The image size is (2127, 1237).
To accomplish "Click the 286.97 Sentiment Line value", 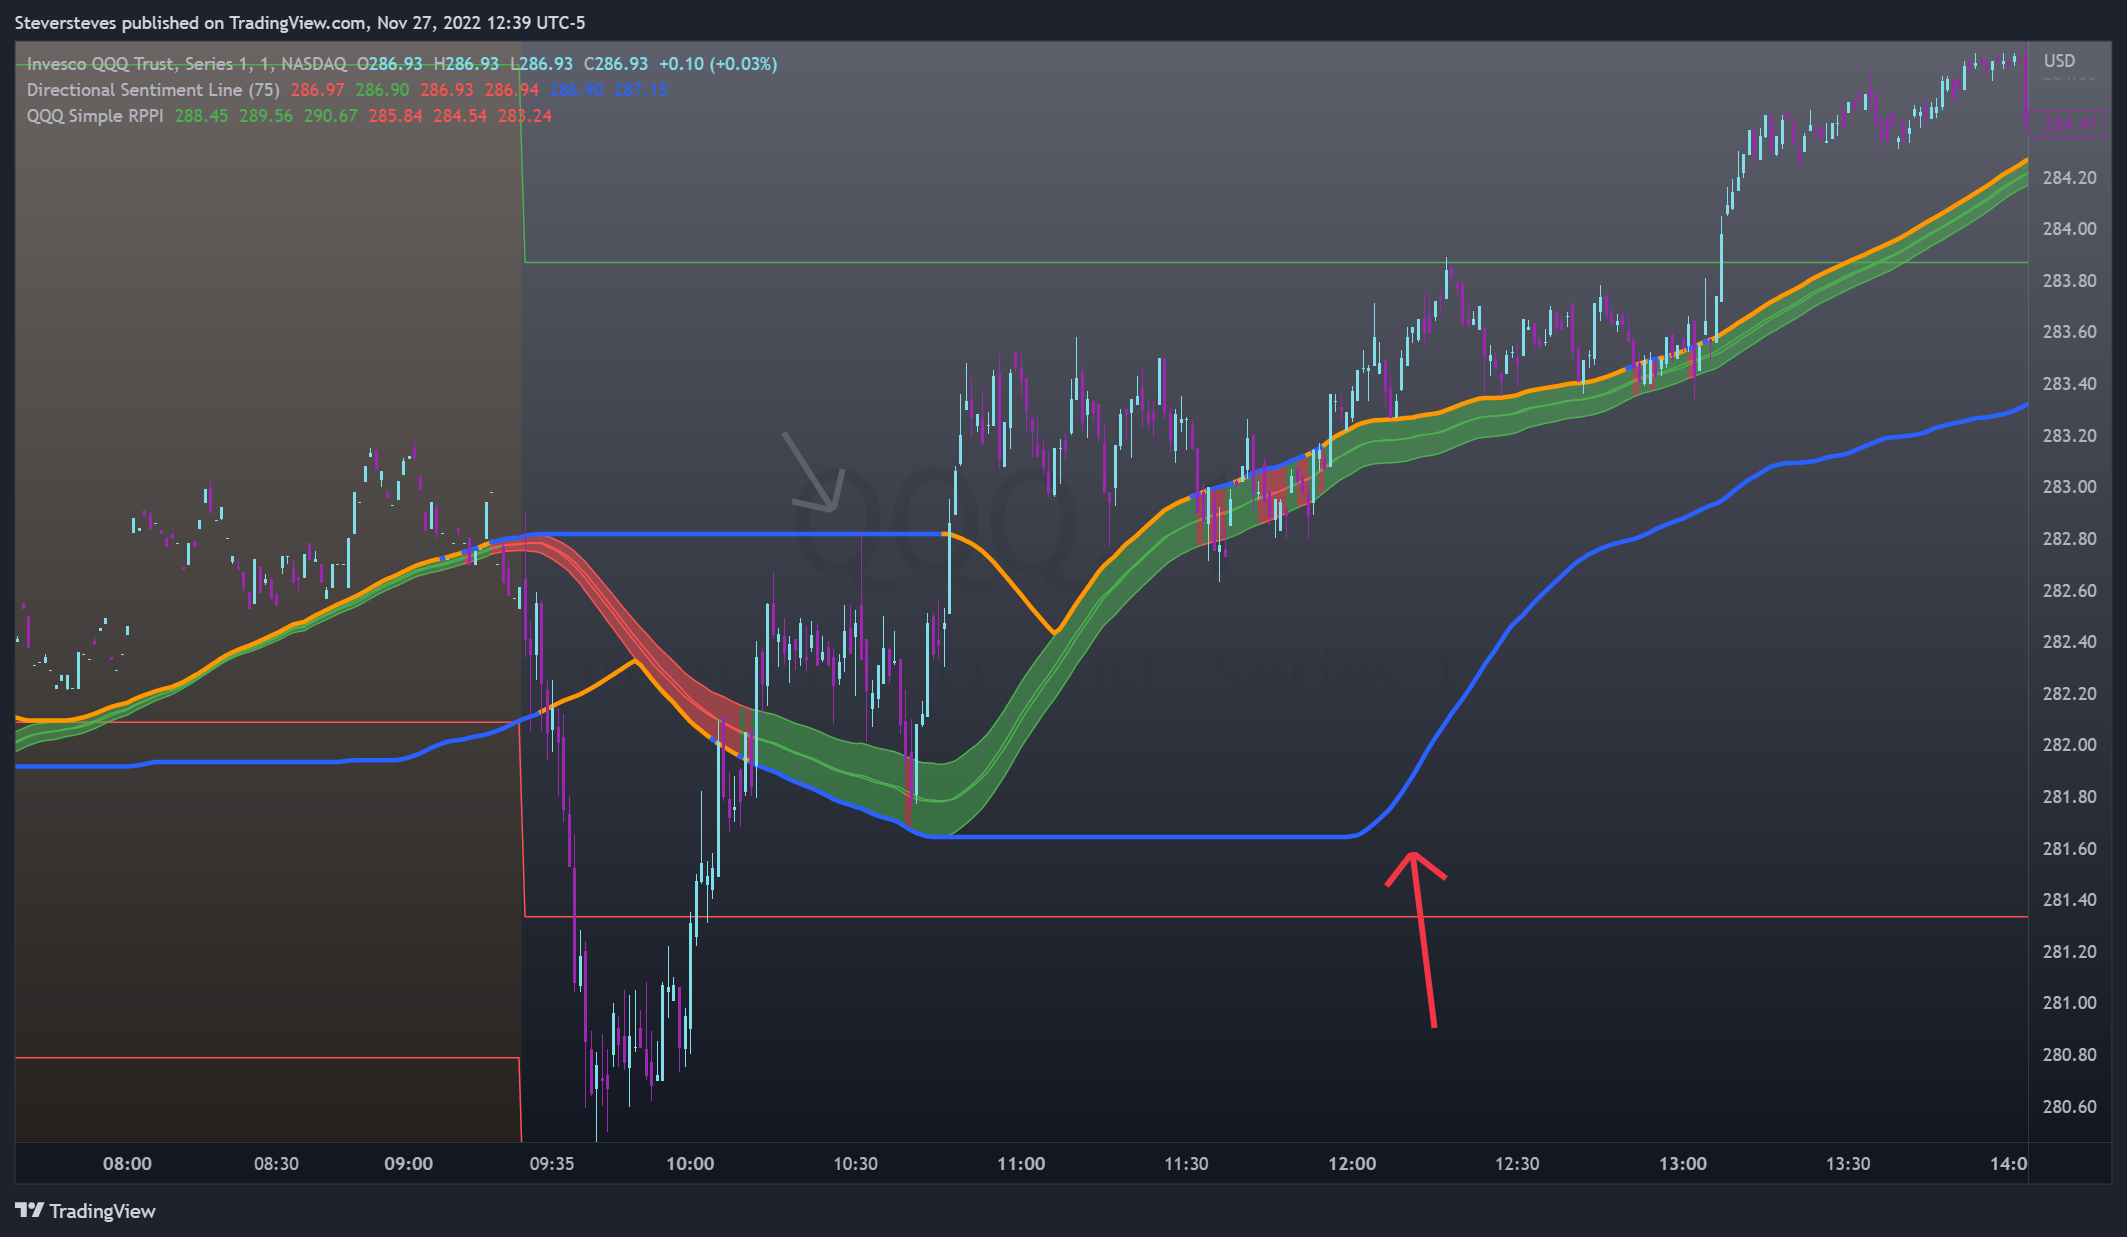I will click(x=317, y=90).
